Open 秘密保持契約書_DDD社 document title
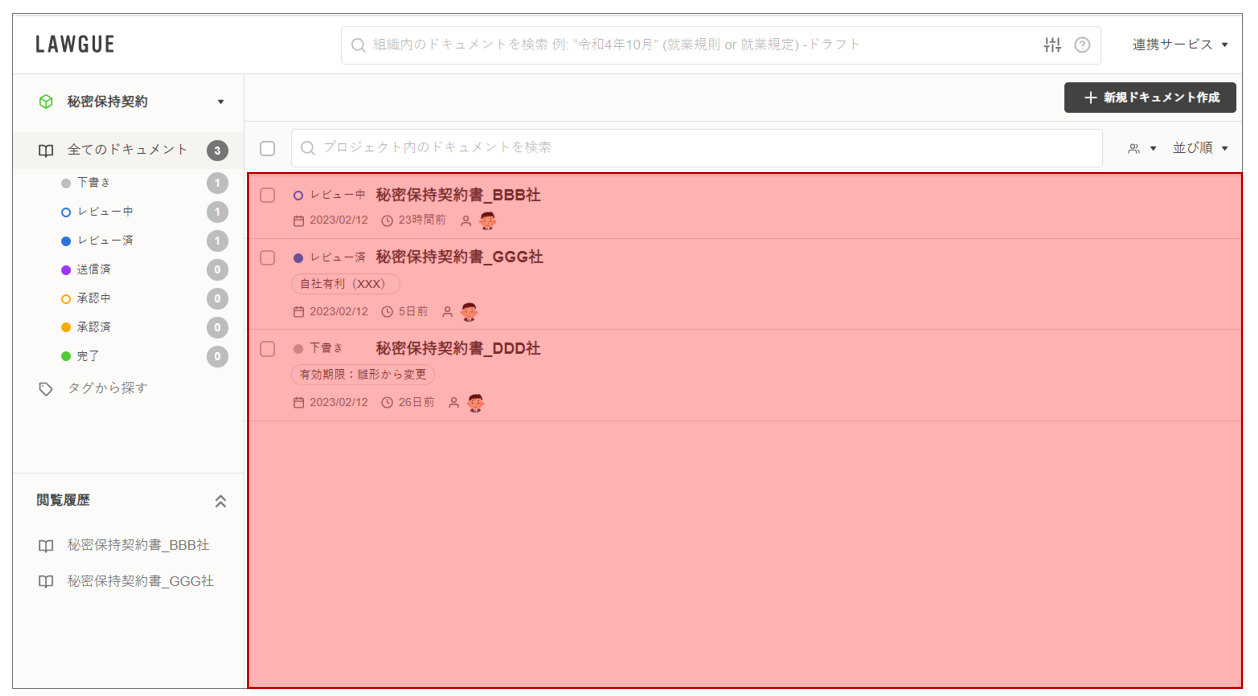The image size is (1258, 696). [458, 349]
